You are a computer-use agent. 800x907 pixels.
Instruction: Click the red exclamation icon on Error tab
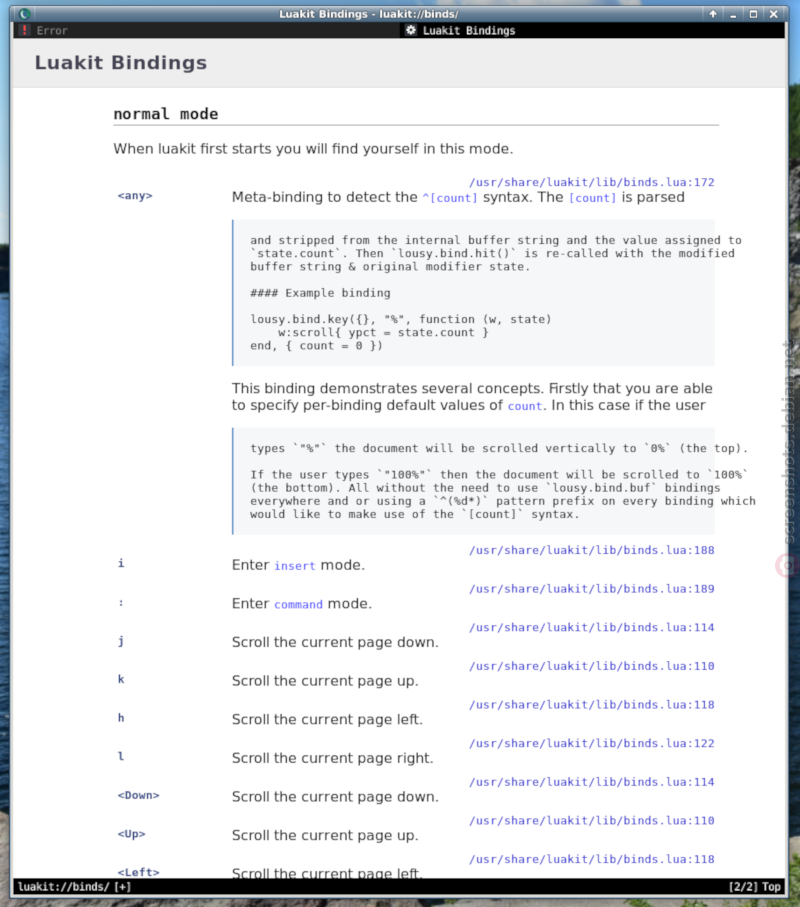pos(24,30)
